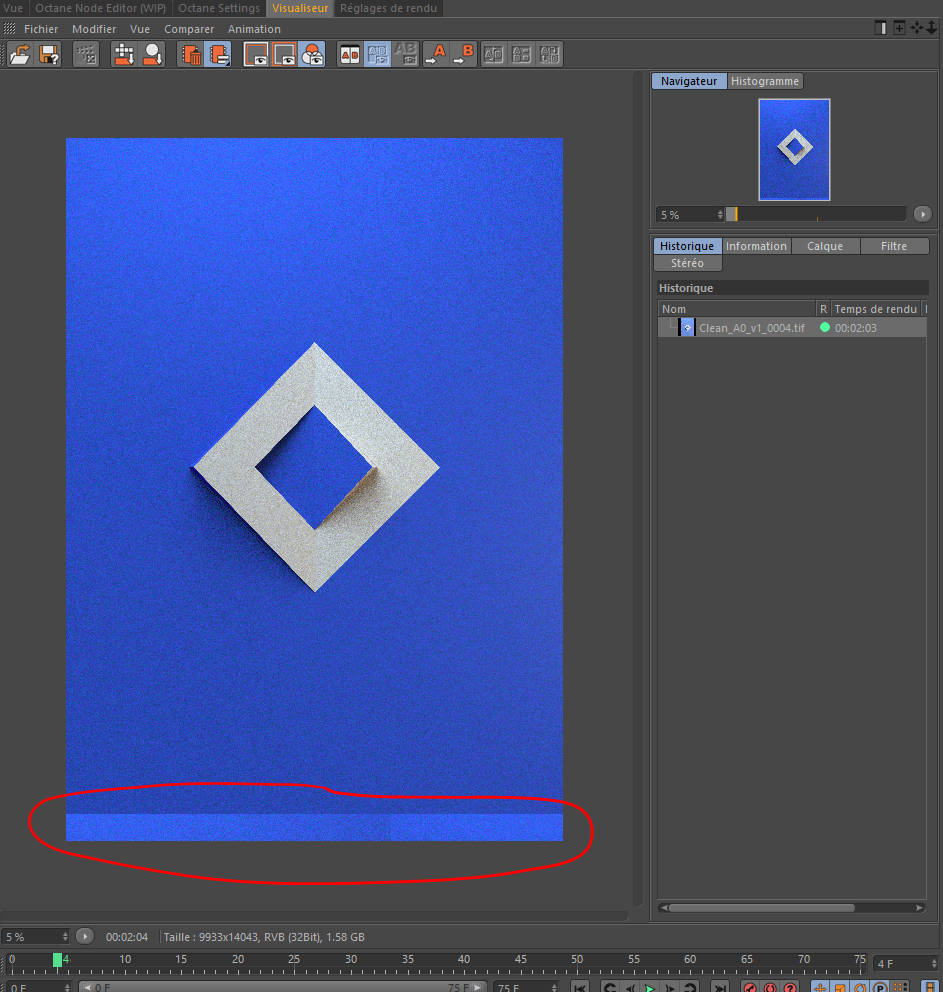This screenshot has height=992, width=943.
Task: Click the green status dot of Clean_A0_v1_0004.tif
Action: coord(825,327)
